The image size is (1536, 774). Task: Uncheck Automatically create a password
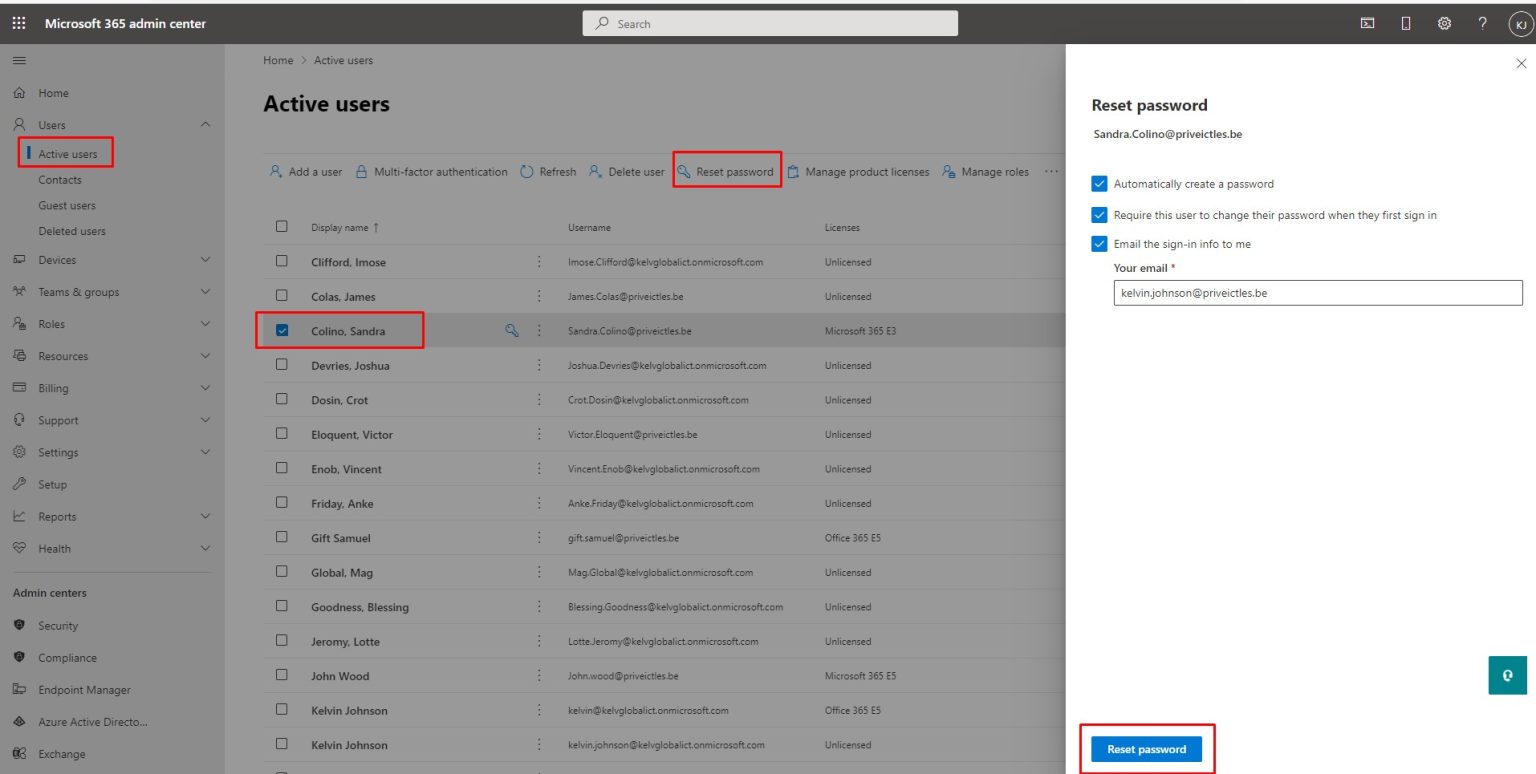point(1100,184)
